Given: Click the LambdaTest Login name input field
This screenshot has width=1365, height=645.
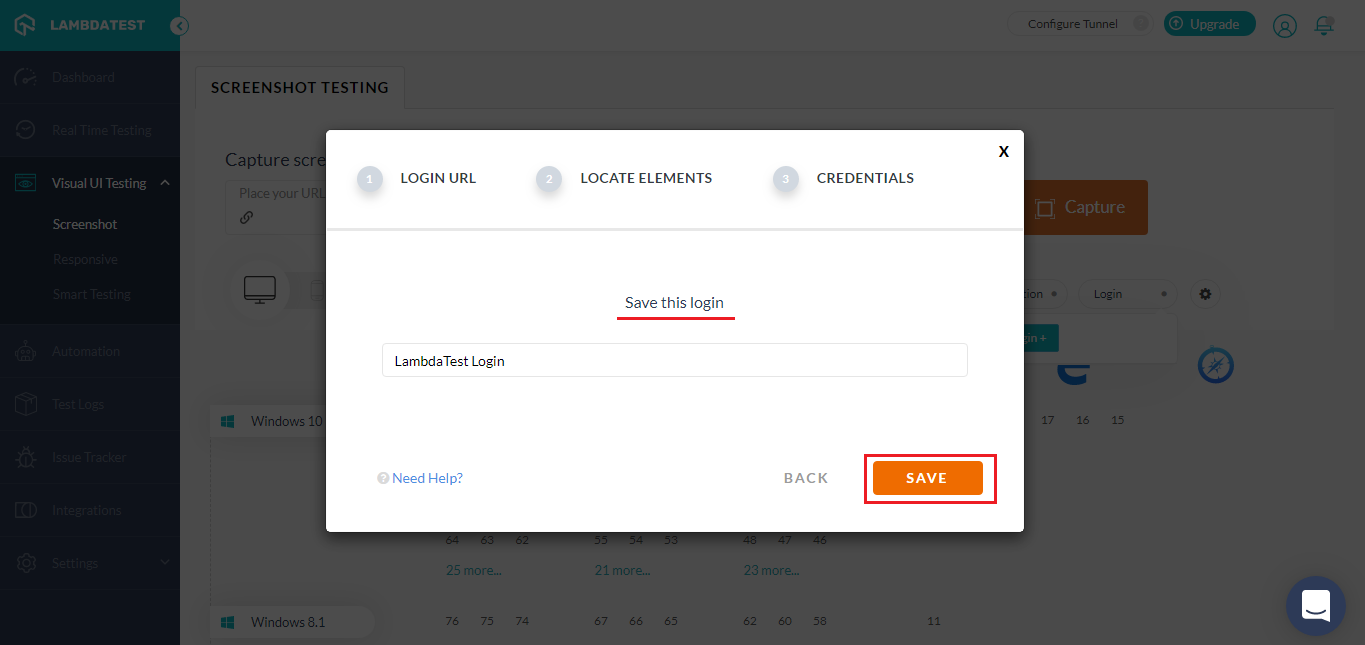Looking at the screenshot, I should 675,360.
